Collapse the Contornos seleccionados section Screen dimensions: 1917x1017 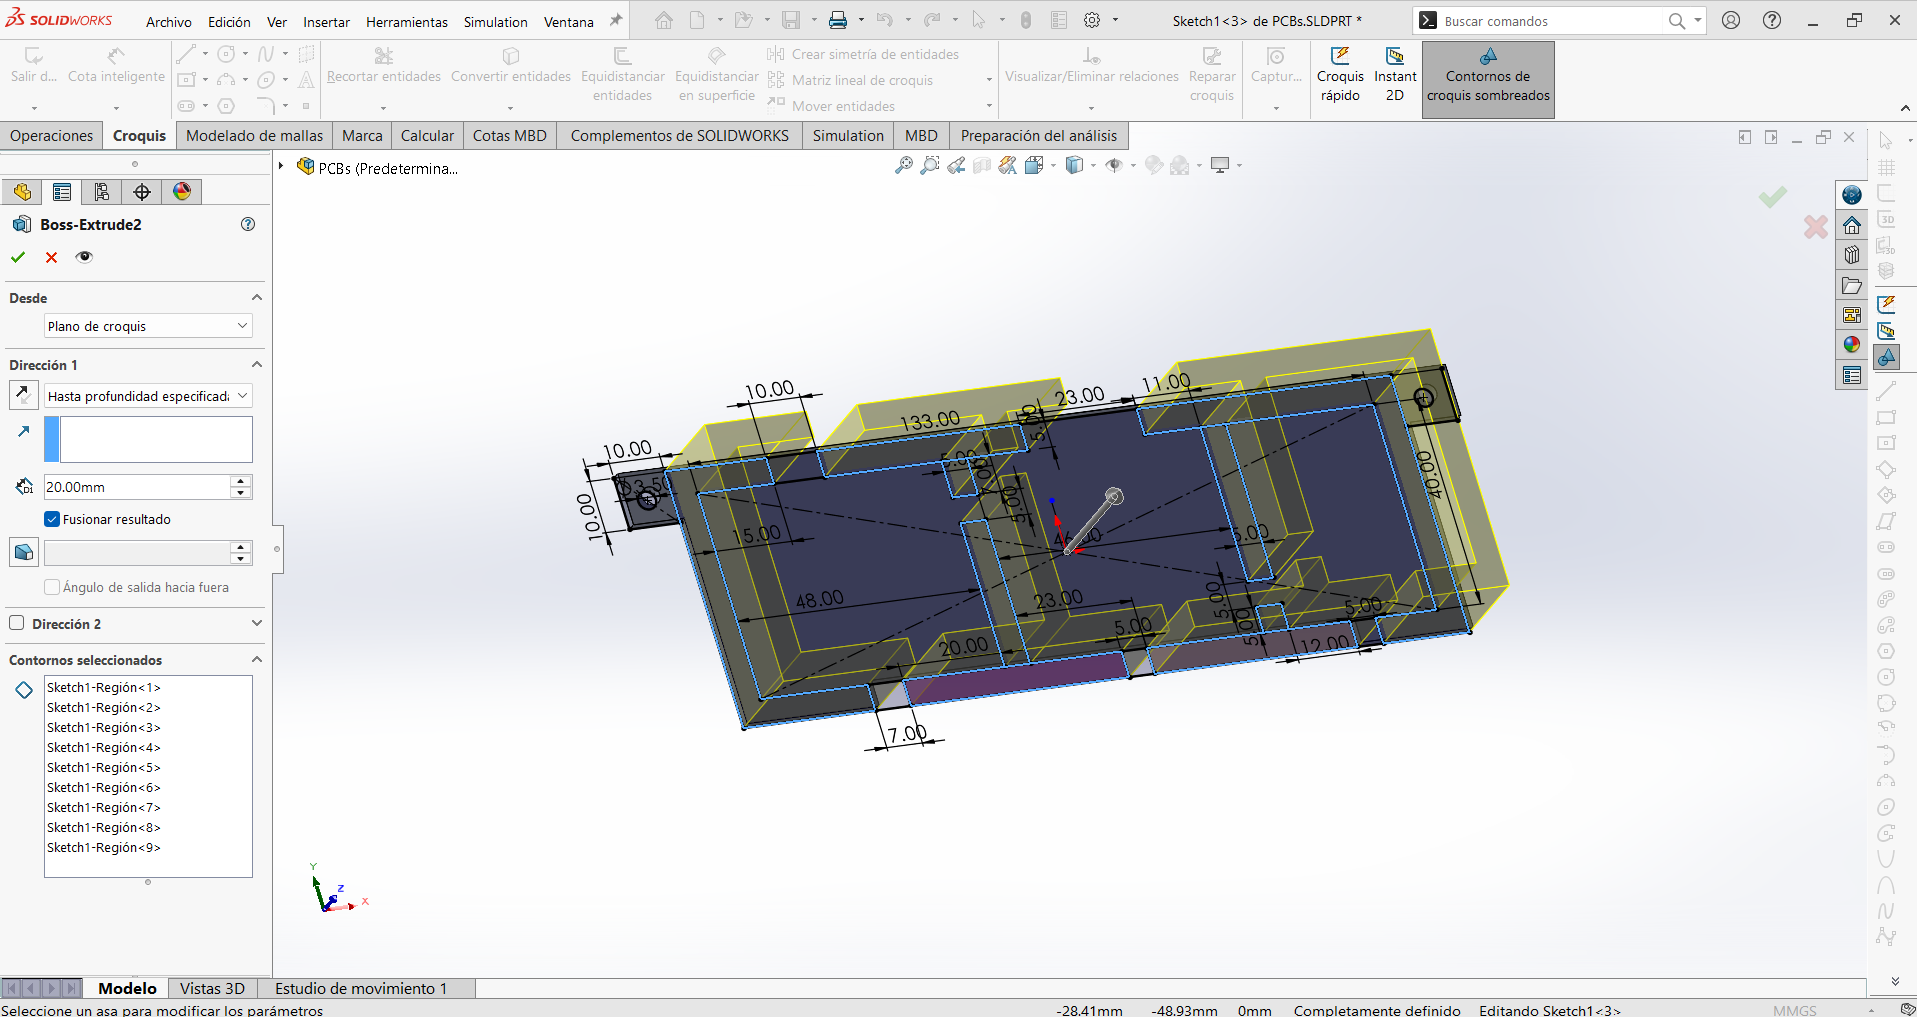[x=257, y=660]
